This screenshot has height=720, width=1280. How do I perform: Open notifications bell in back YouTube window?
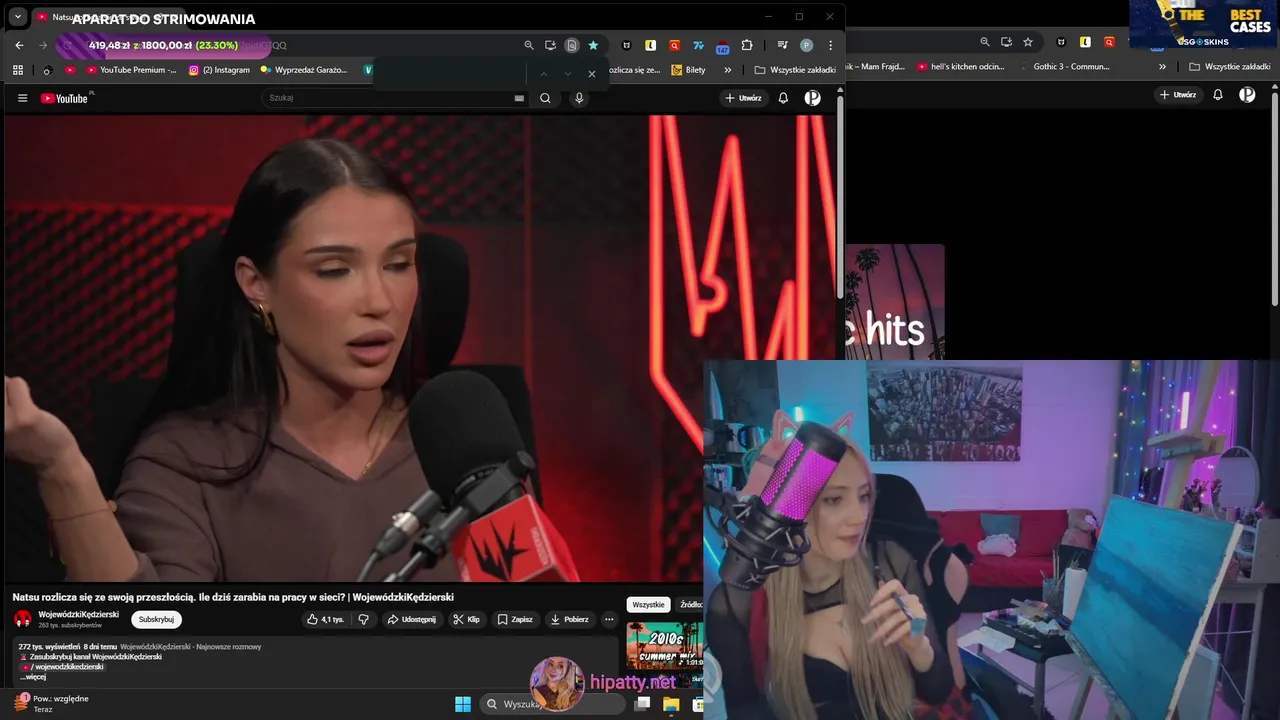[x=1217, y=95]
